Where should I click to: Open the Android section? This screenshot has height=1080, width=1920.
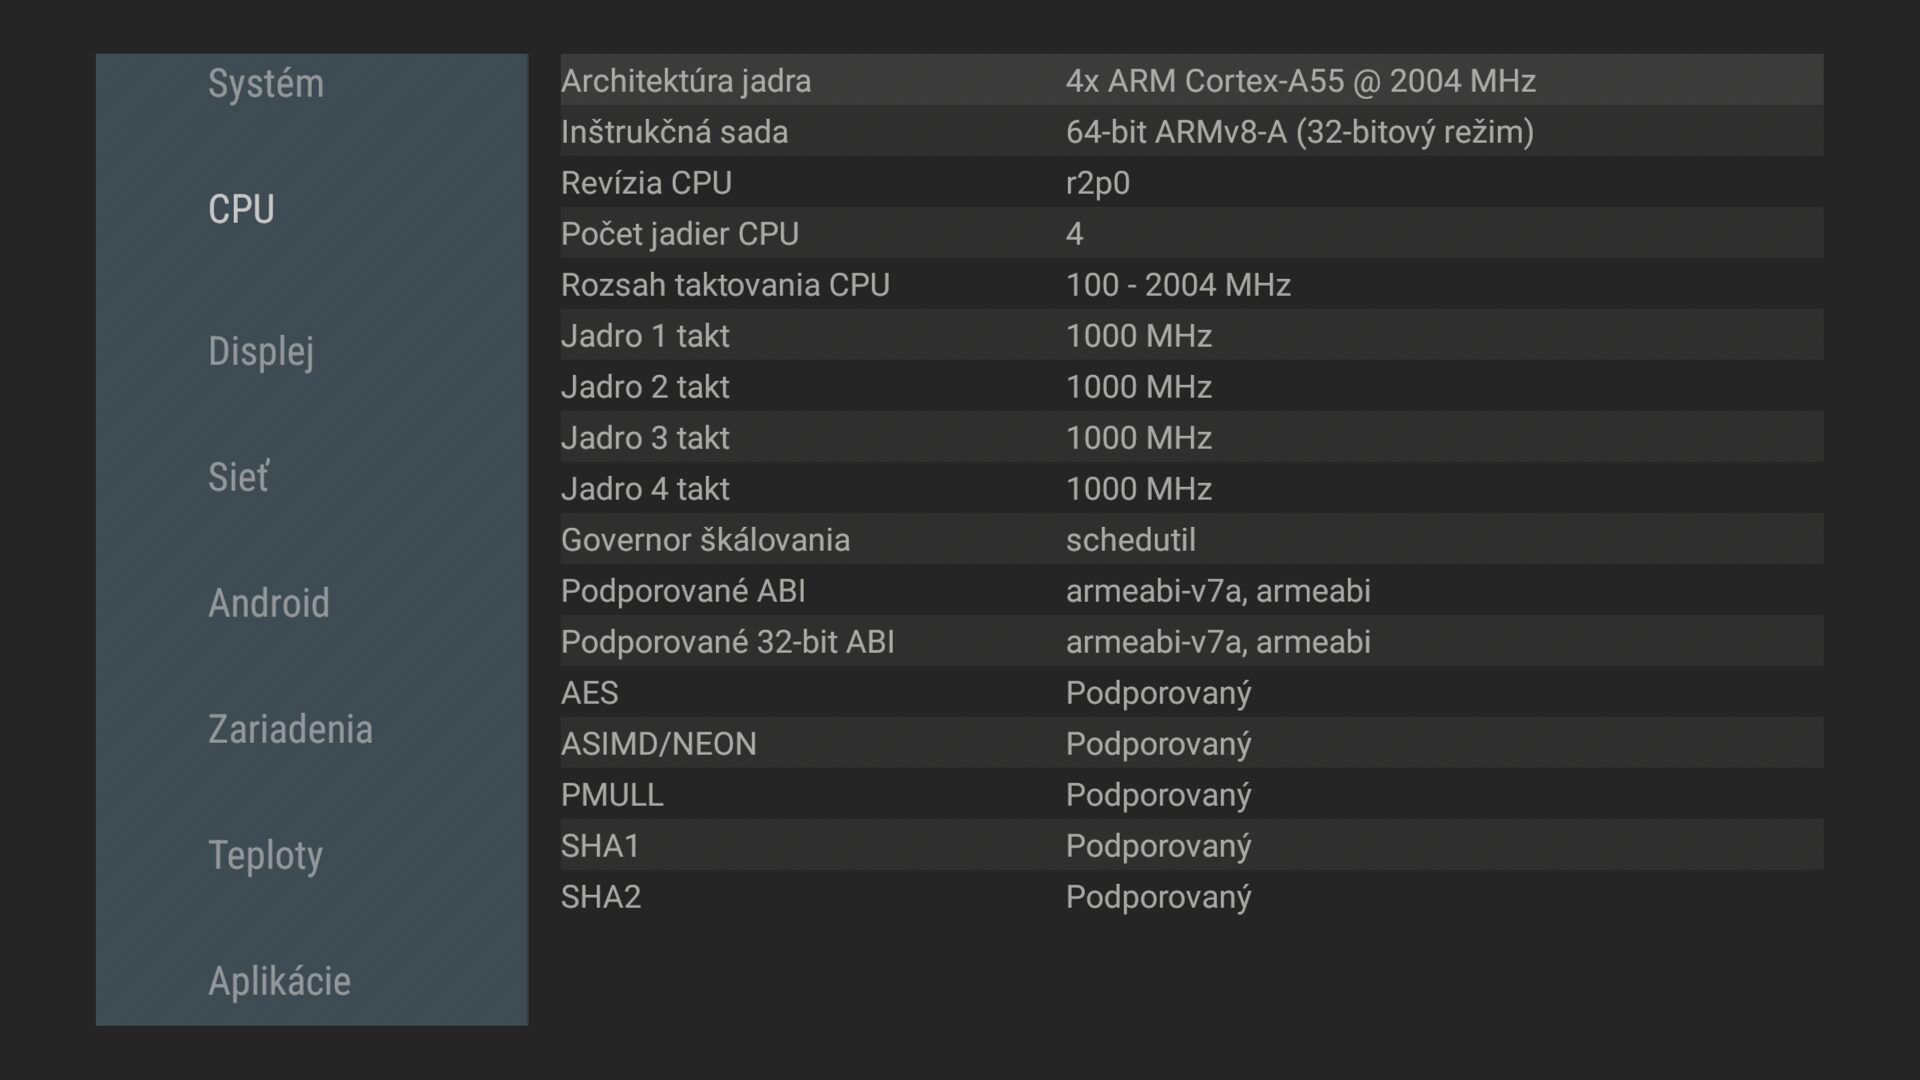click(x=269, y=603)
